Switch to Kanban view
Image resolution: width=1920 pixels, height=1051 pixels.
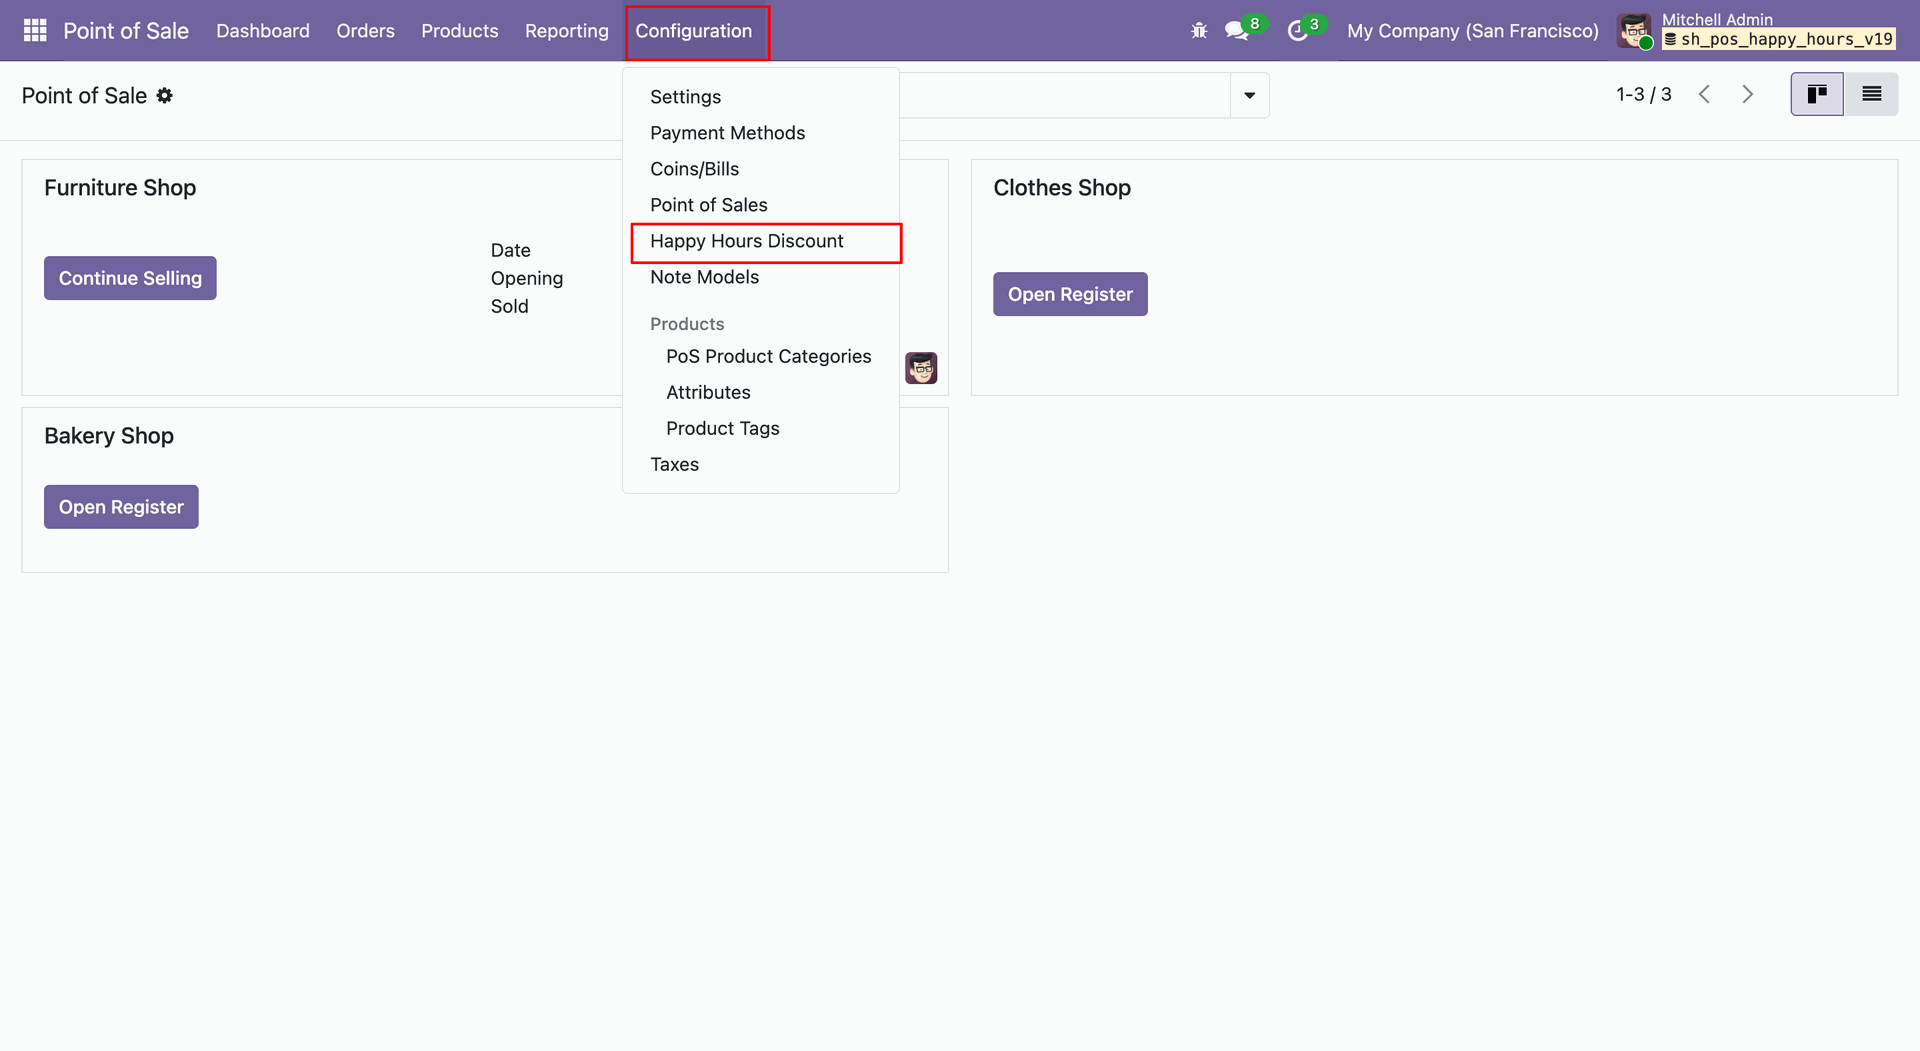click(x=1816, y=95)
